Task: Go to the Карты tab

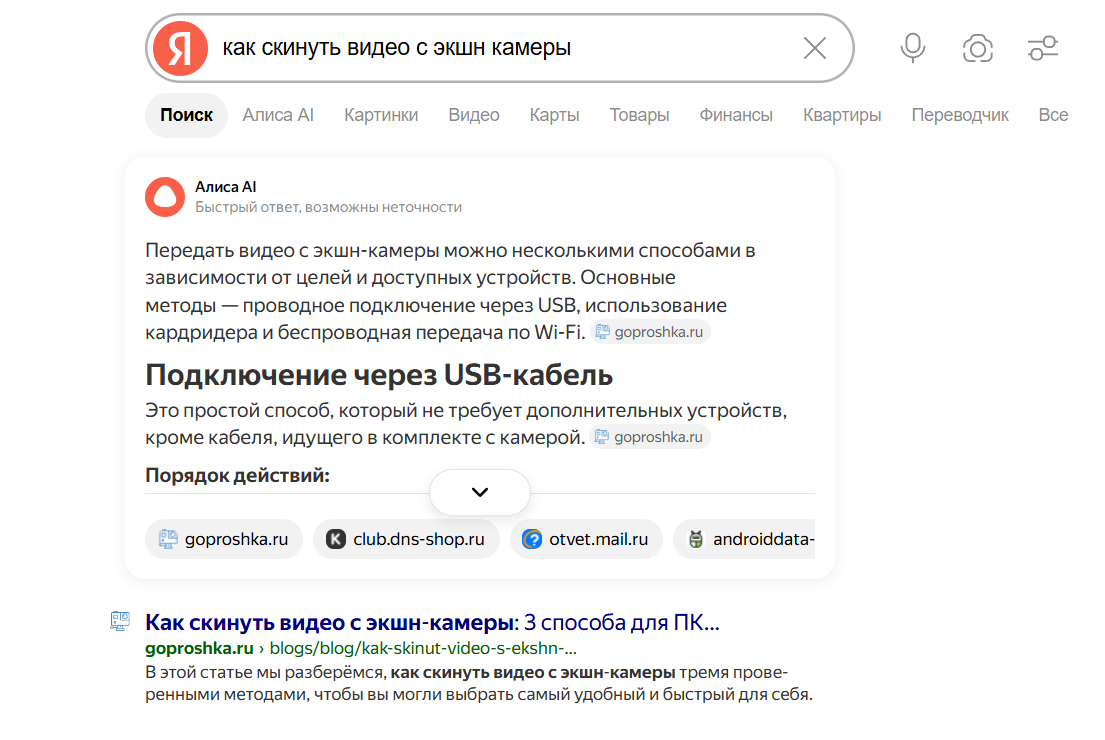Action: 554,115
